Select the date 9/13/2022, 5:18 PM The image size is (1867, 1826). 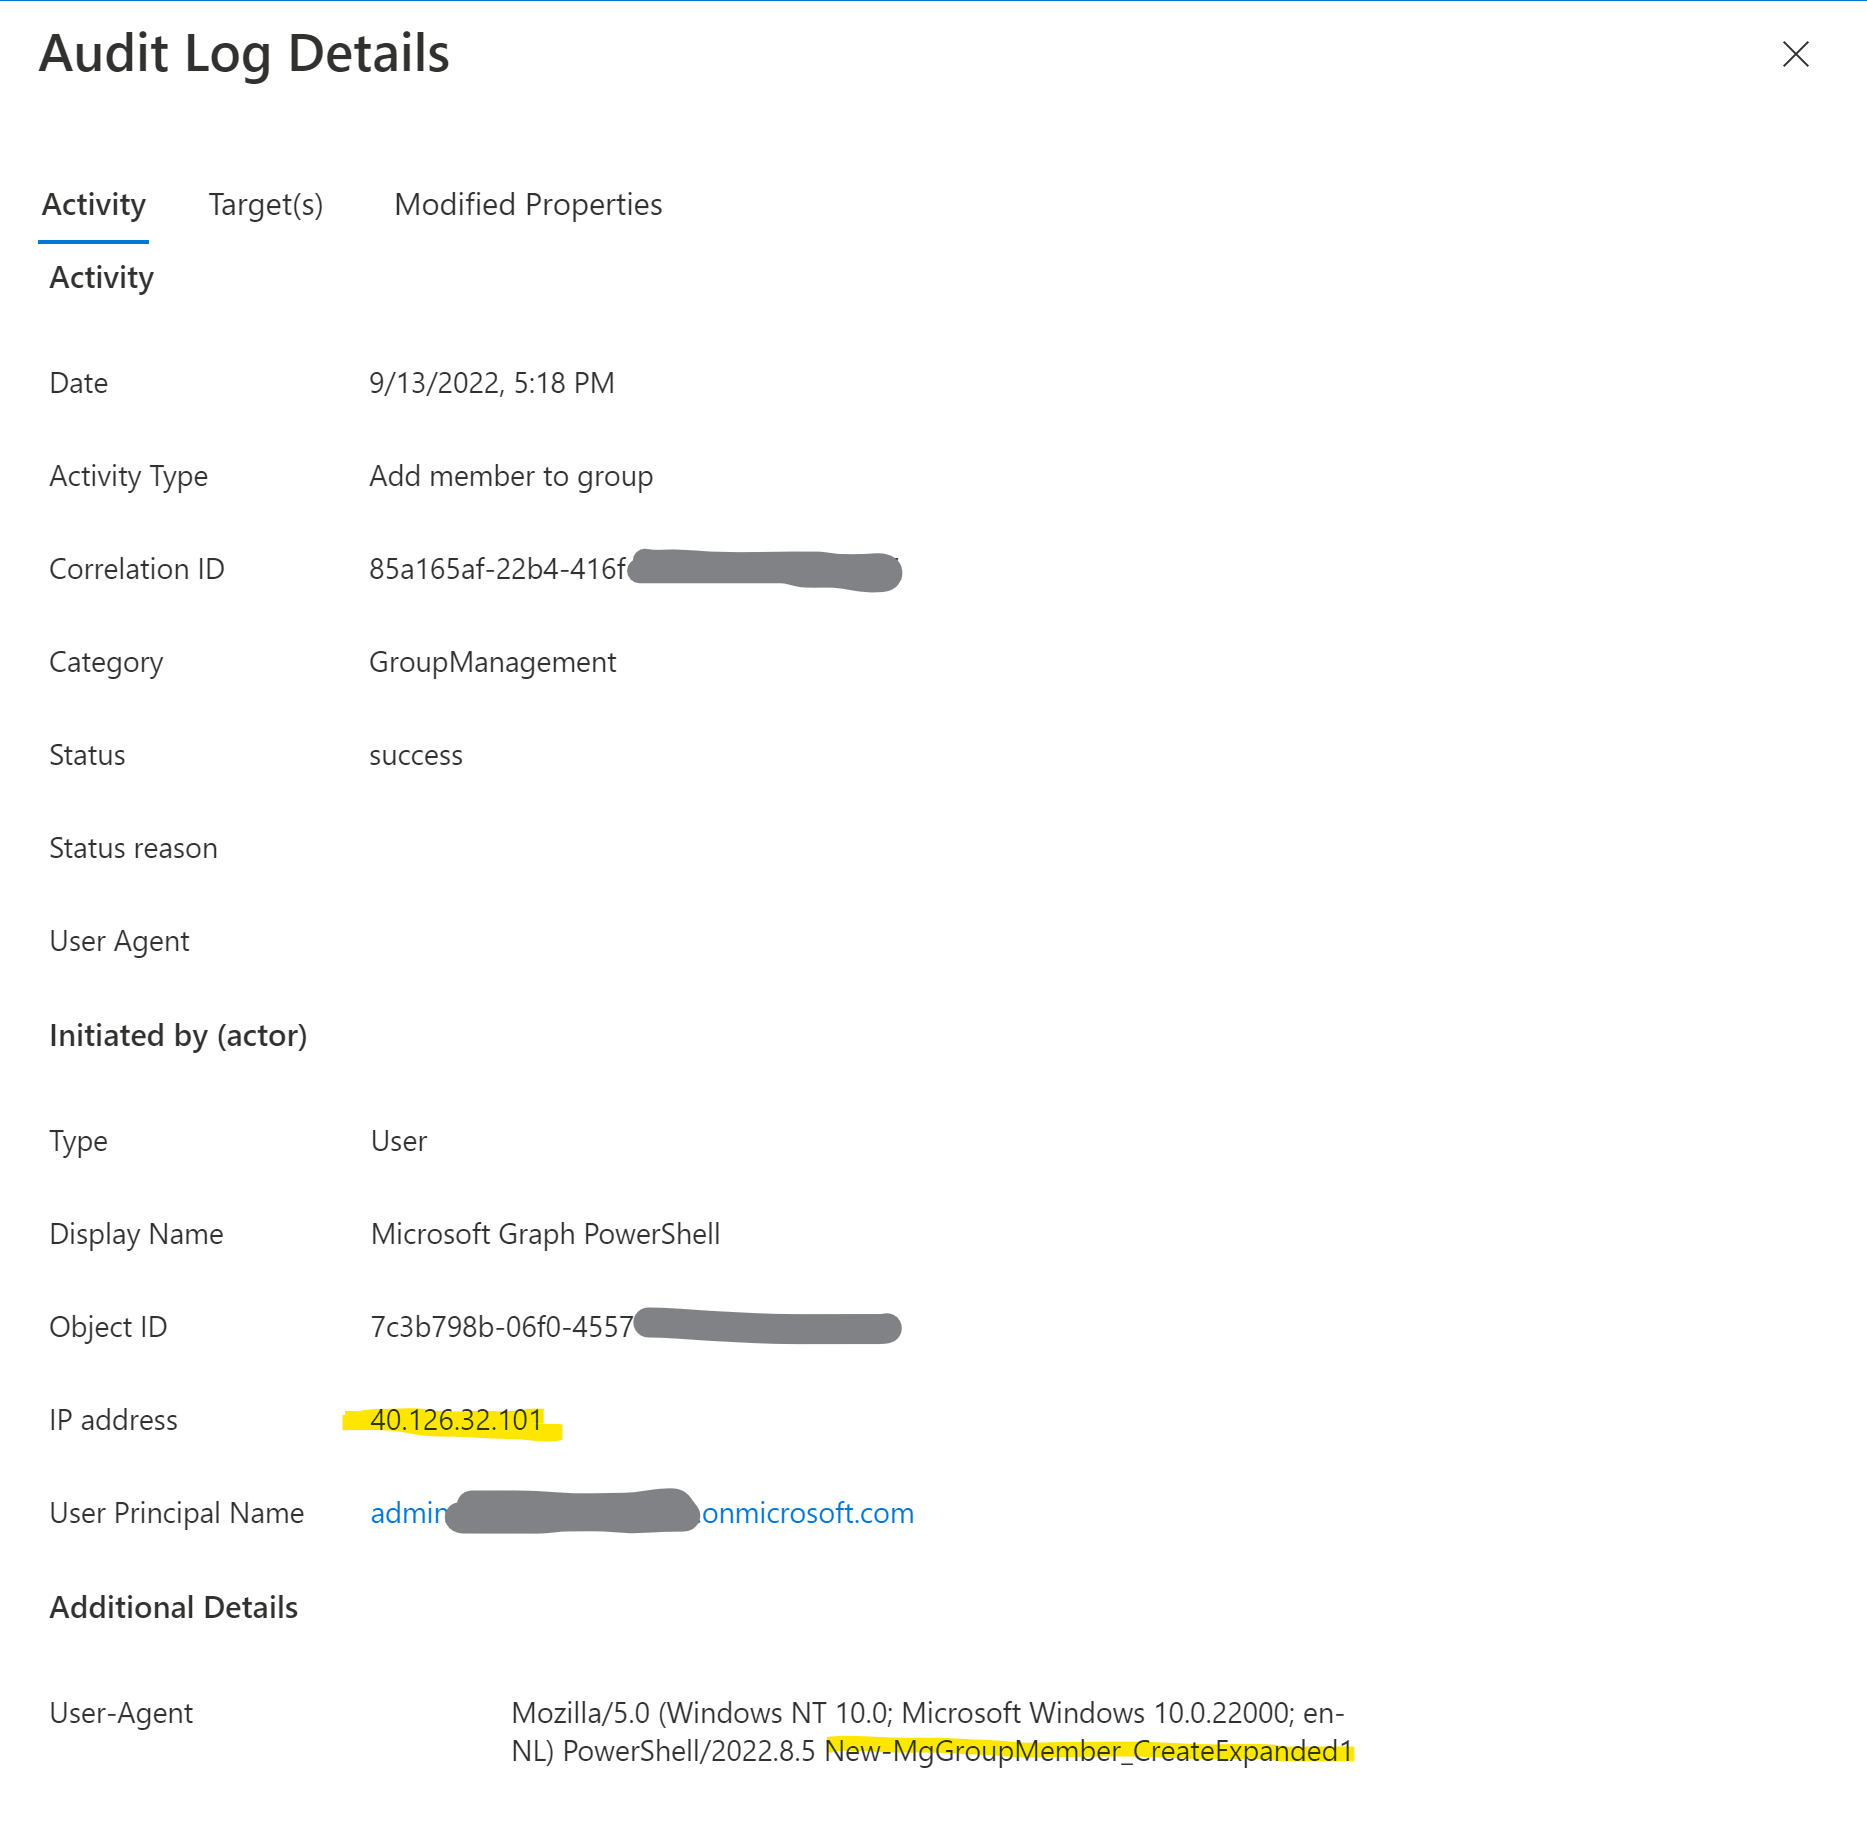click(x=491, y=382)
